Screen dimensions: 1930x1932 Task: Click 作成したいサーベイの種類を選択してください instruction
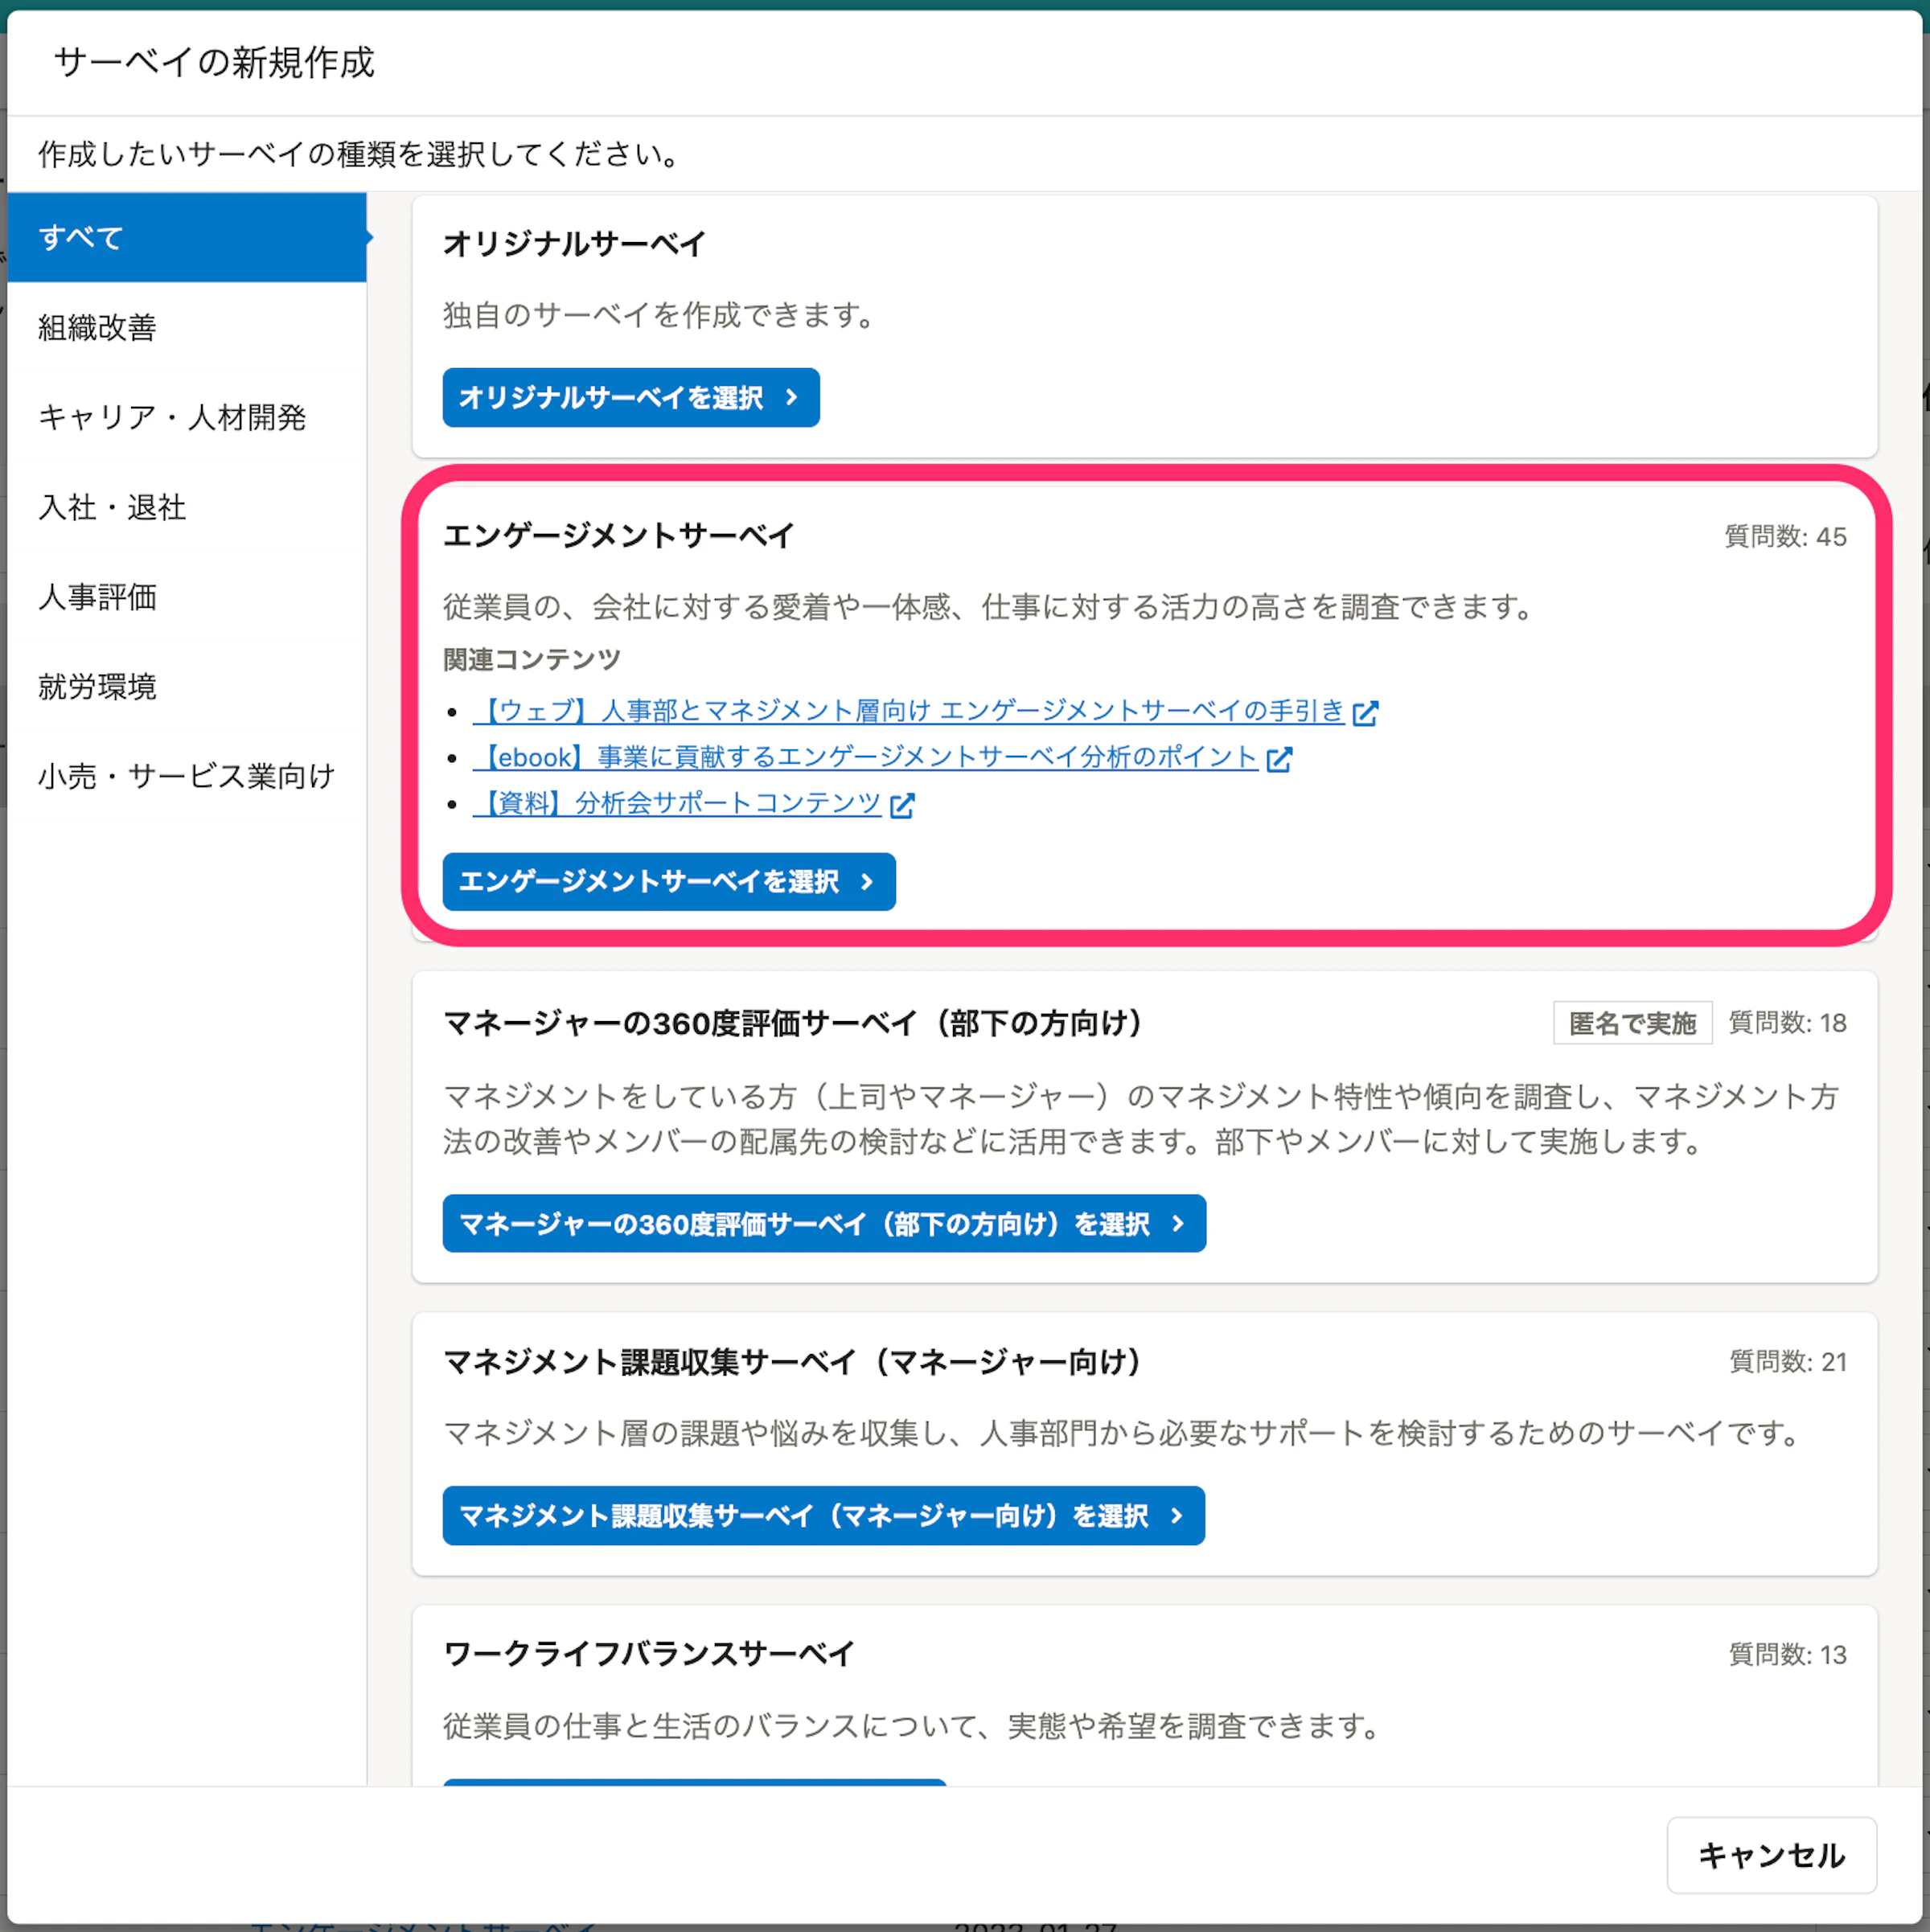362,154
